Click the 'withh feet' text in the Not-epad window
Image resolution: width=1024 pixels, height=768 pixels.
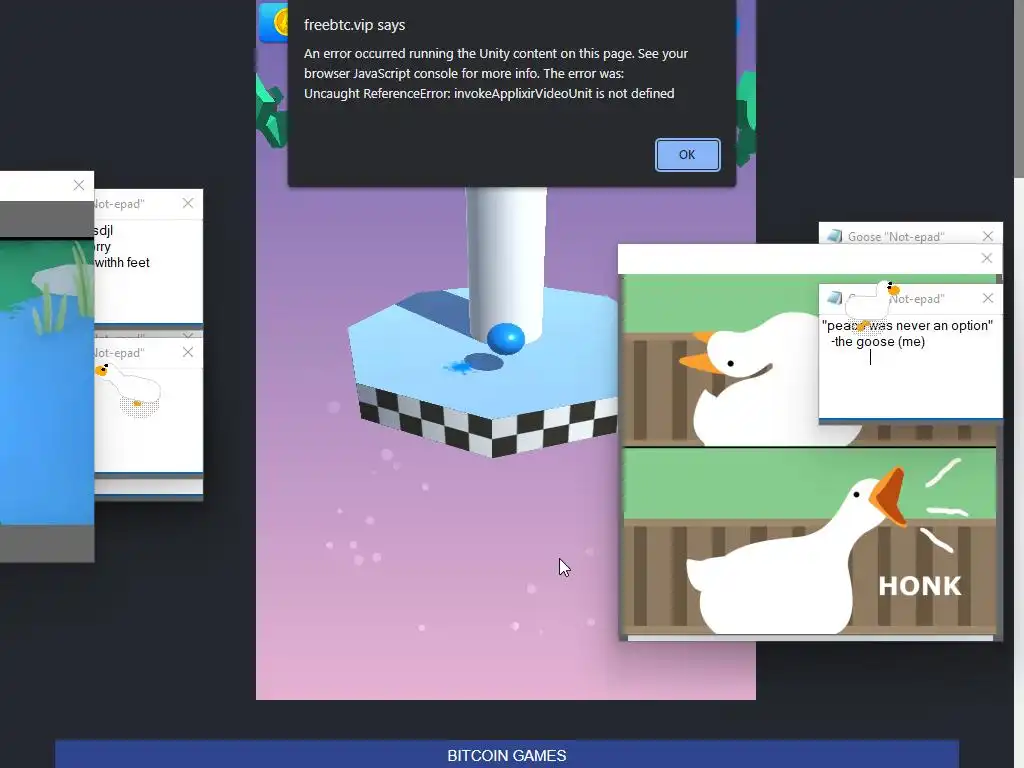122,263
